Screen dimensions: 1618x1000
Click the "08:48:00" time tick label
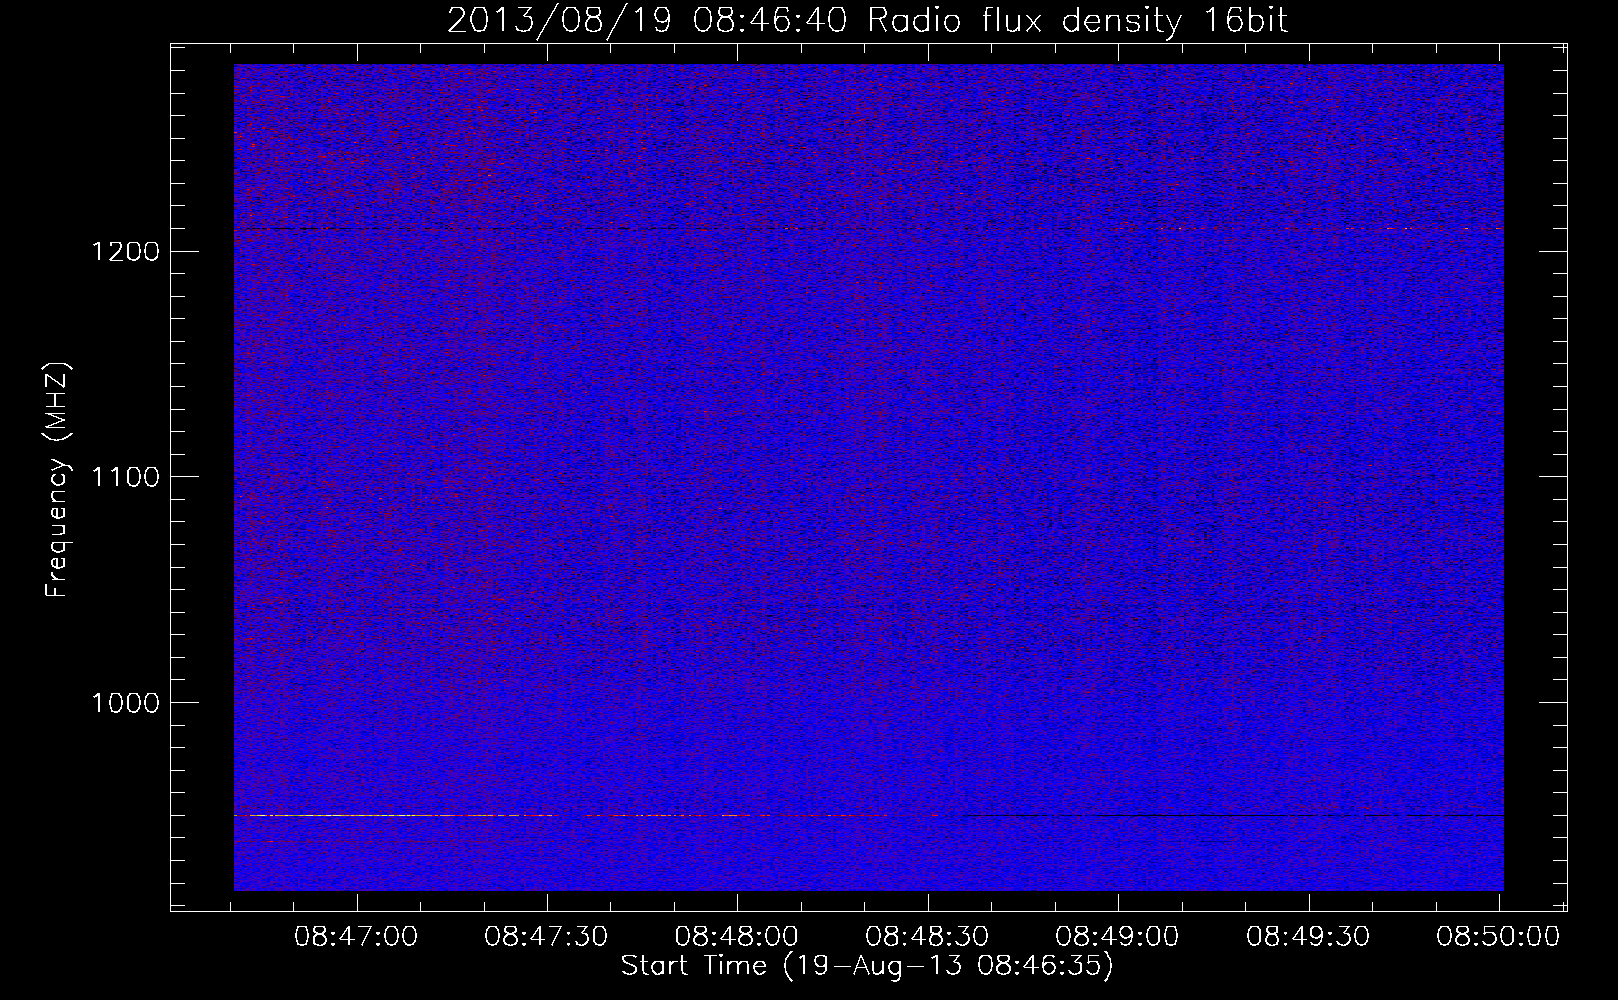pos(737,937)
